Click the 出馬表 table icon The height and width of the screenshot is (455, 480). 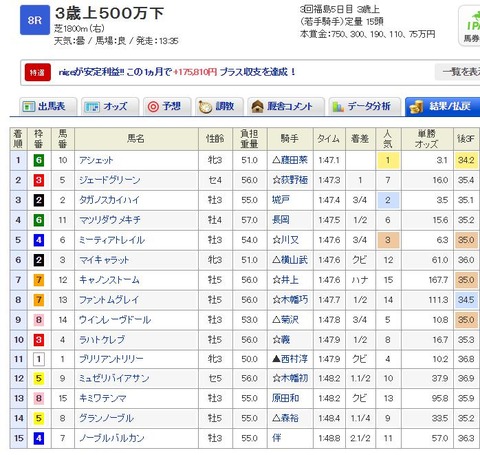pos(28,107)
